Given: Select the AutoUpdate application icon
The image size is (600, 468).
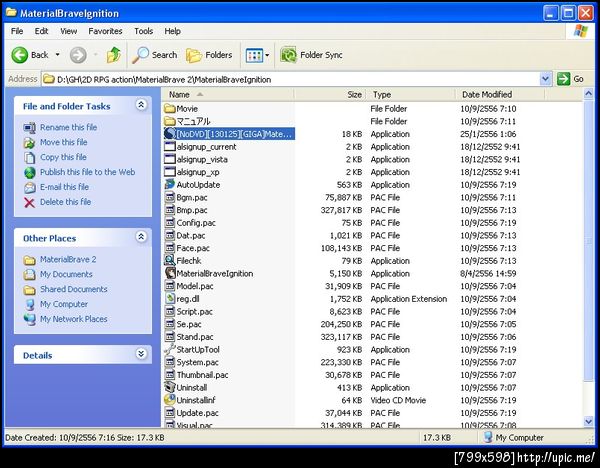Looking at the screenshot, I should (170, 184).
